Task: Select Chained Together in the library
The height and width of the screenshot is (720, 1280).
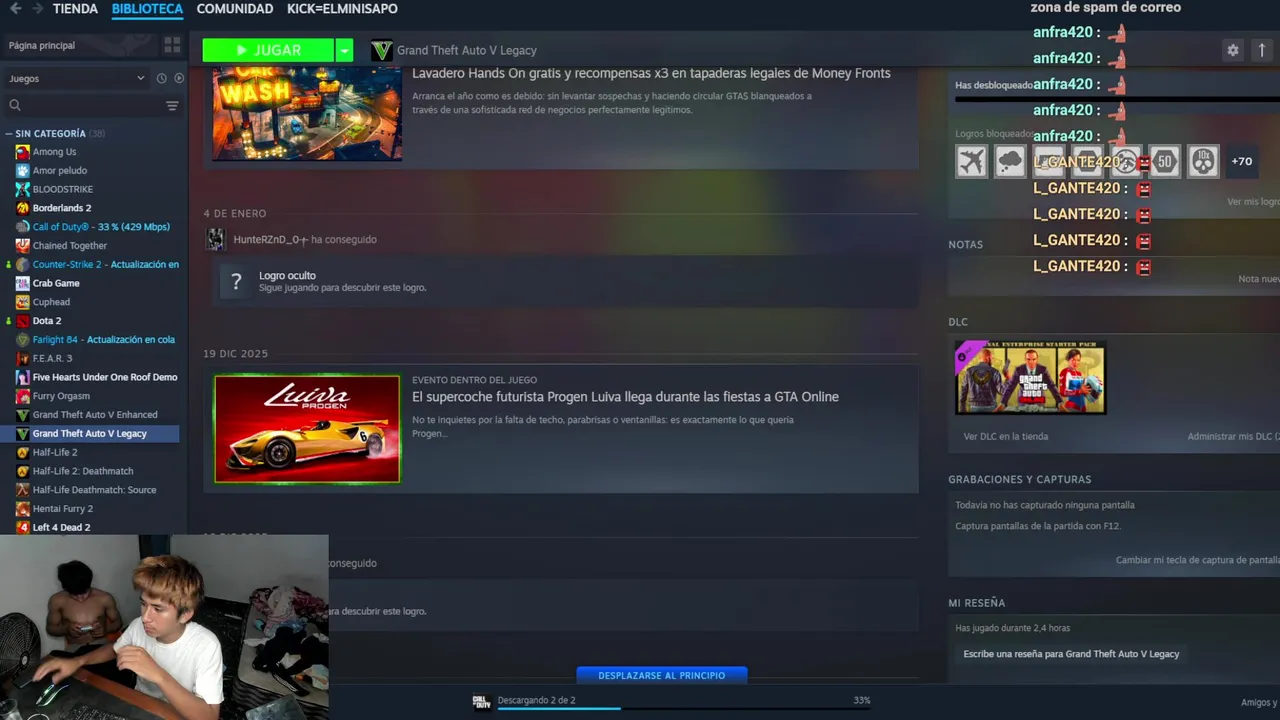Action: pyautogui.click(x=70, y=246)
